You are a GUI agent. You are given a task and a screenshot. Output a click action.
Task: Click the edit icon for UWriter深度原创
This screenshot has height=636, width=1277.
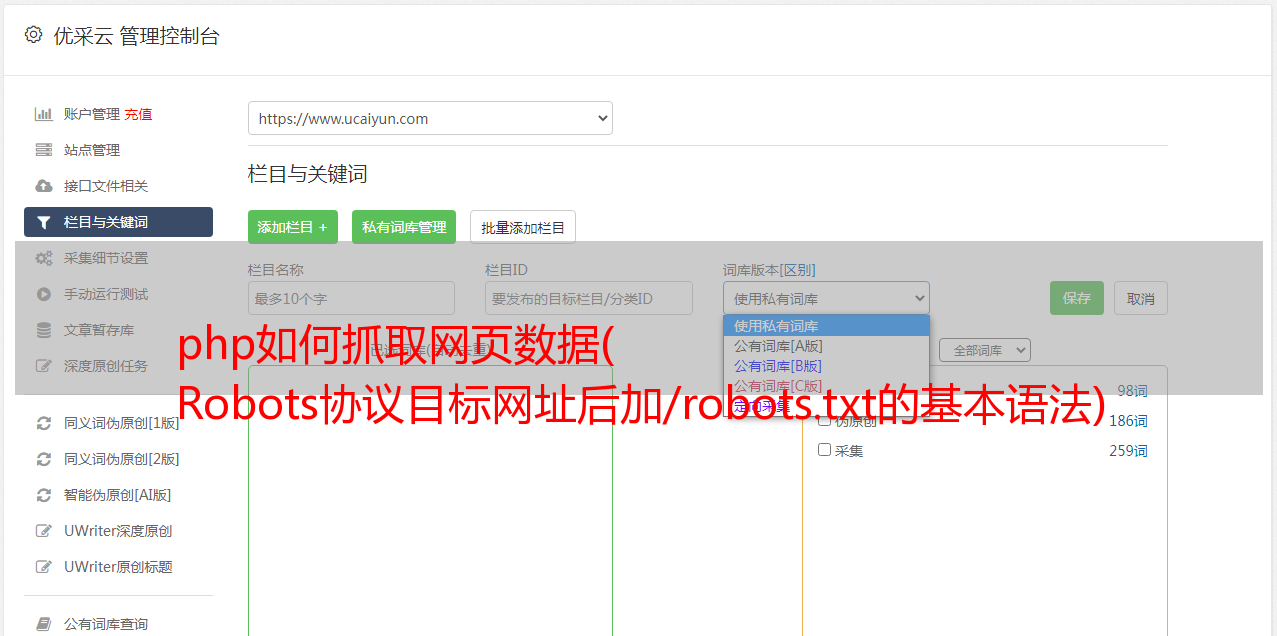coord(44,531)
